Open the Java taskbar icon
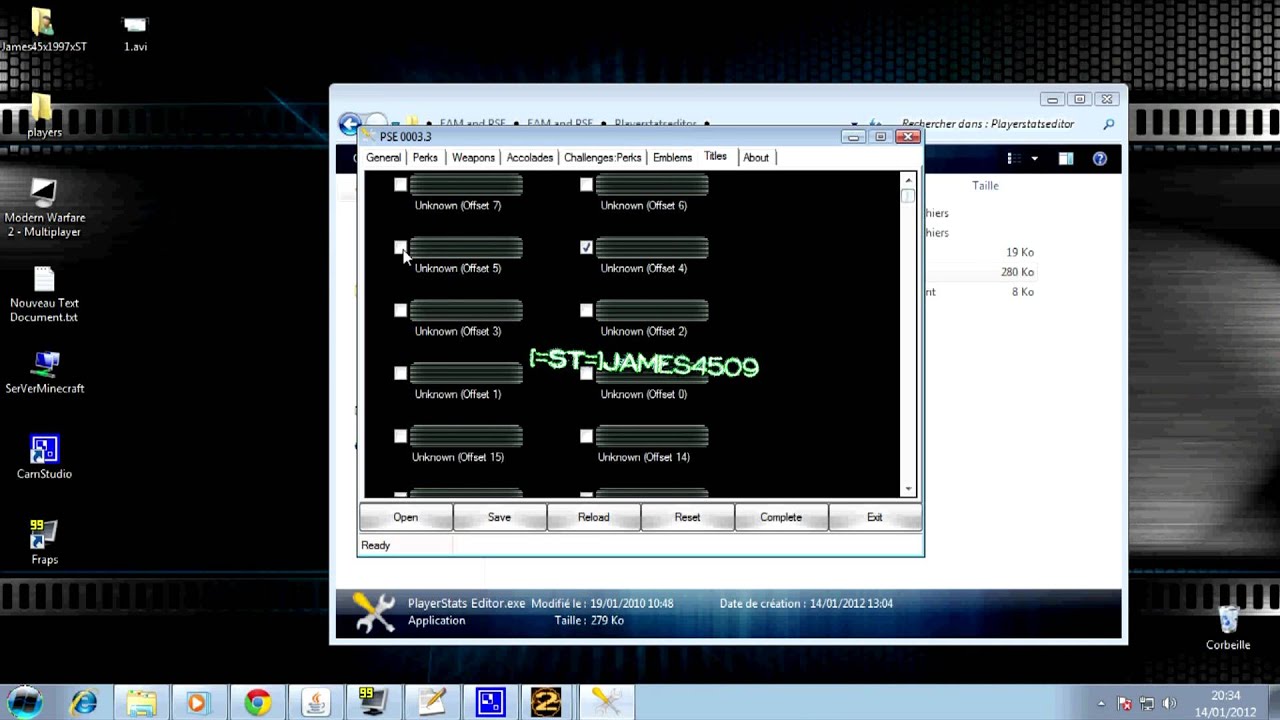This screenshot has width=1280, height=720. (x=315, y=703)
